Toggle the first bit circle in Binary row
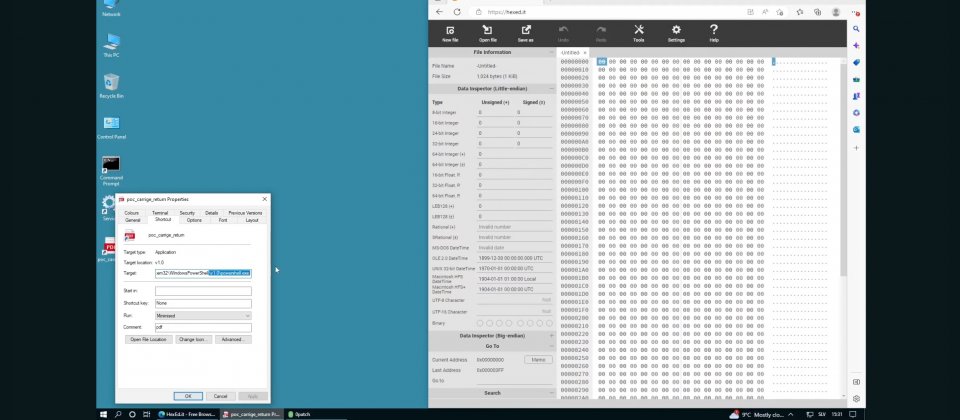960x420 pixels. click(x=481, y=323)
